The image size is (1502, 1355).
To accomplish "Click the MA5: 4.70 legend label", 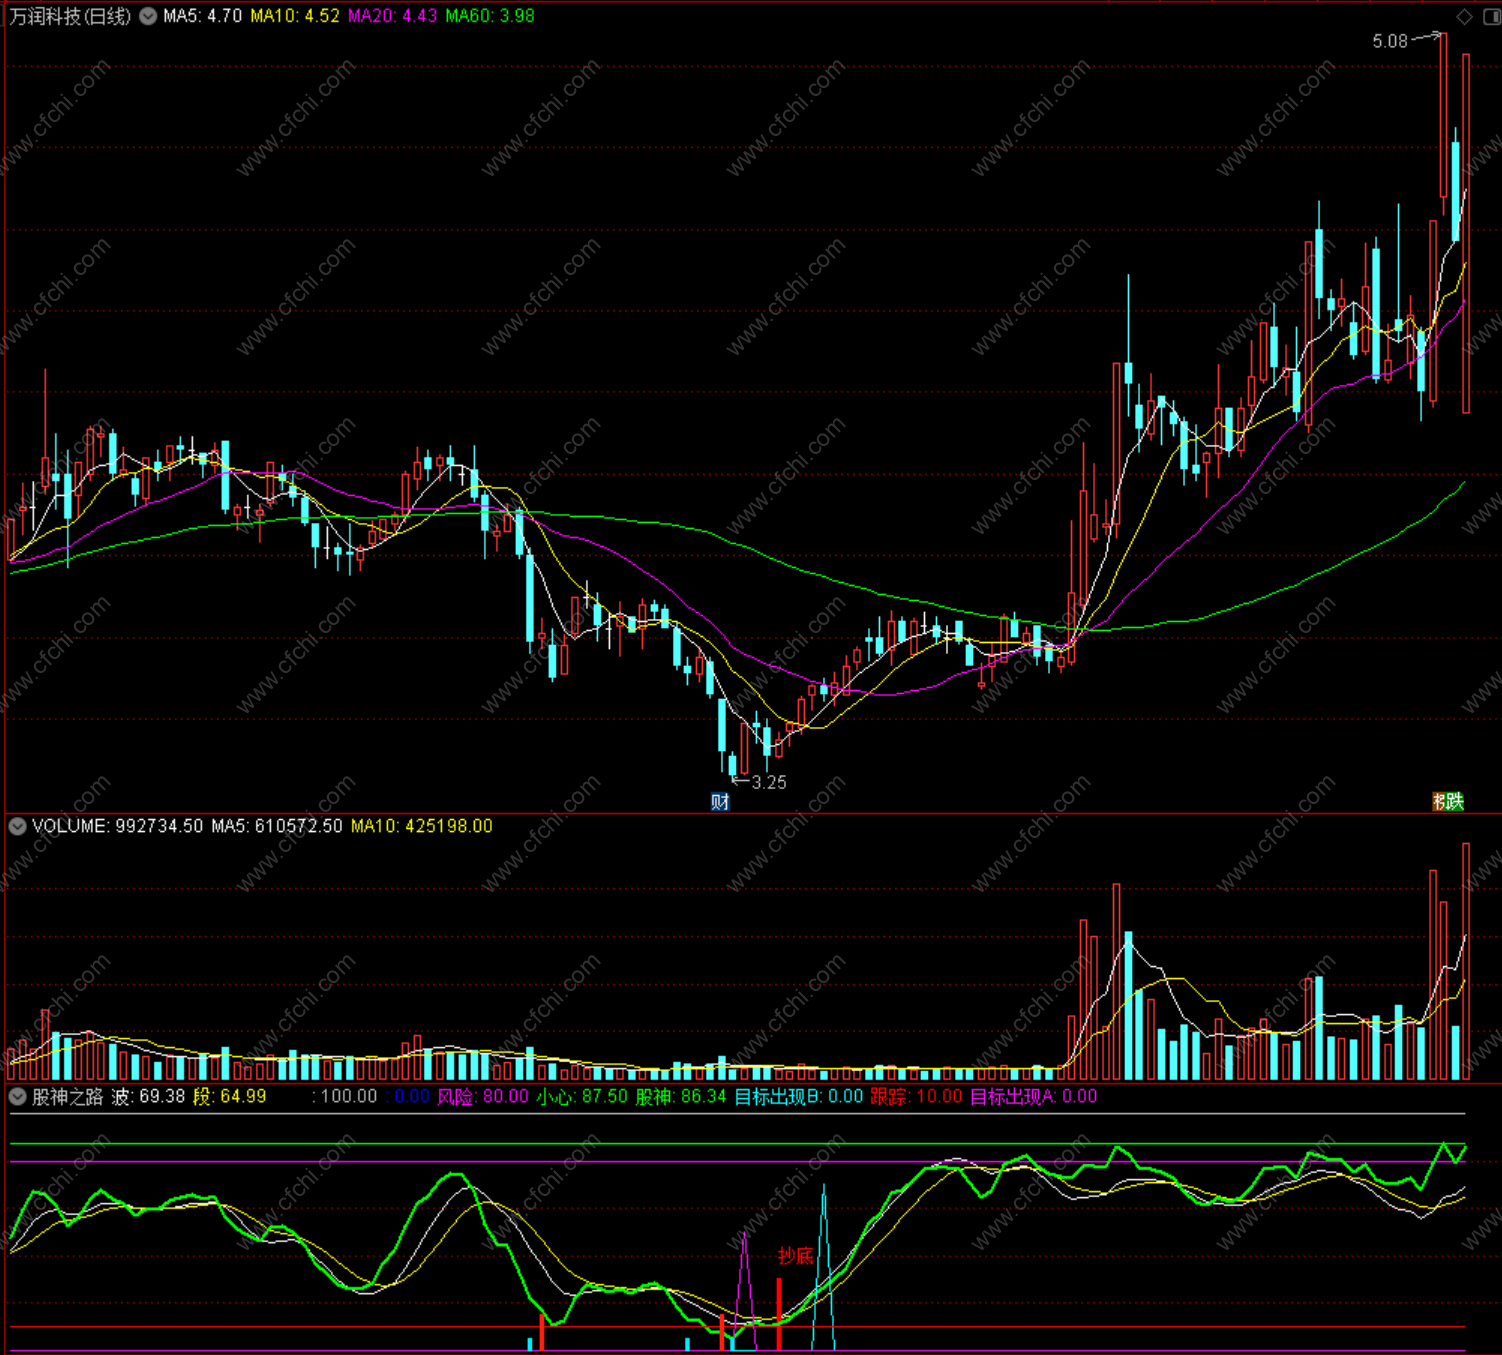I will click(x=202, y=16).
